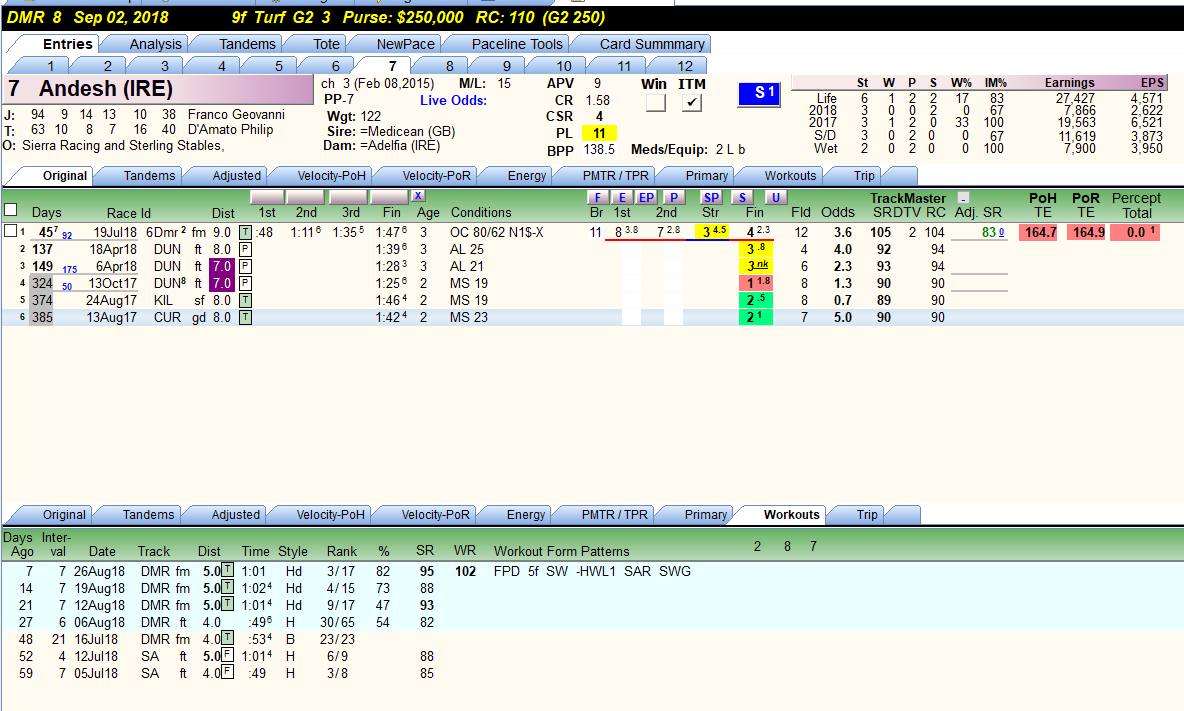Screen dimensions: 1184x711
Task: Click the P surface icon in 18Apr18 paceline
Action: click(x=245, y=249)
